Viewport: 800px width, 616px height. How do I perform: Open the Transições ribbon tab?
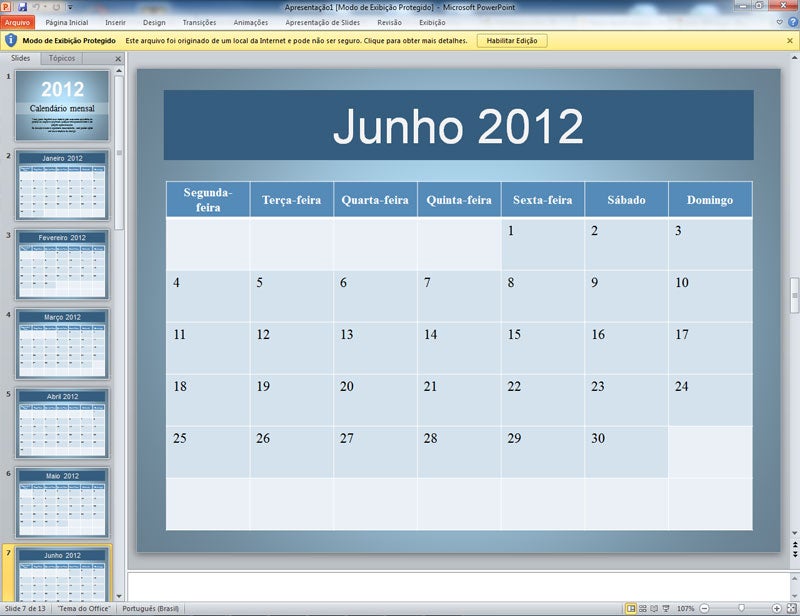[x=199, y=22]
